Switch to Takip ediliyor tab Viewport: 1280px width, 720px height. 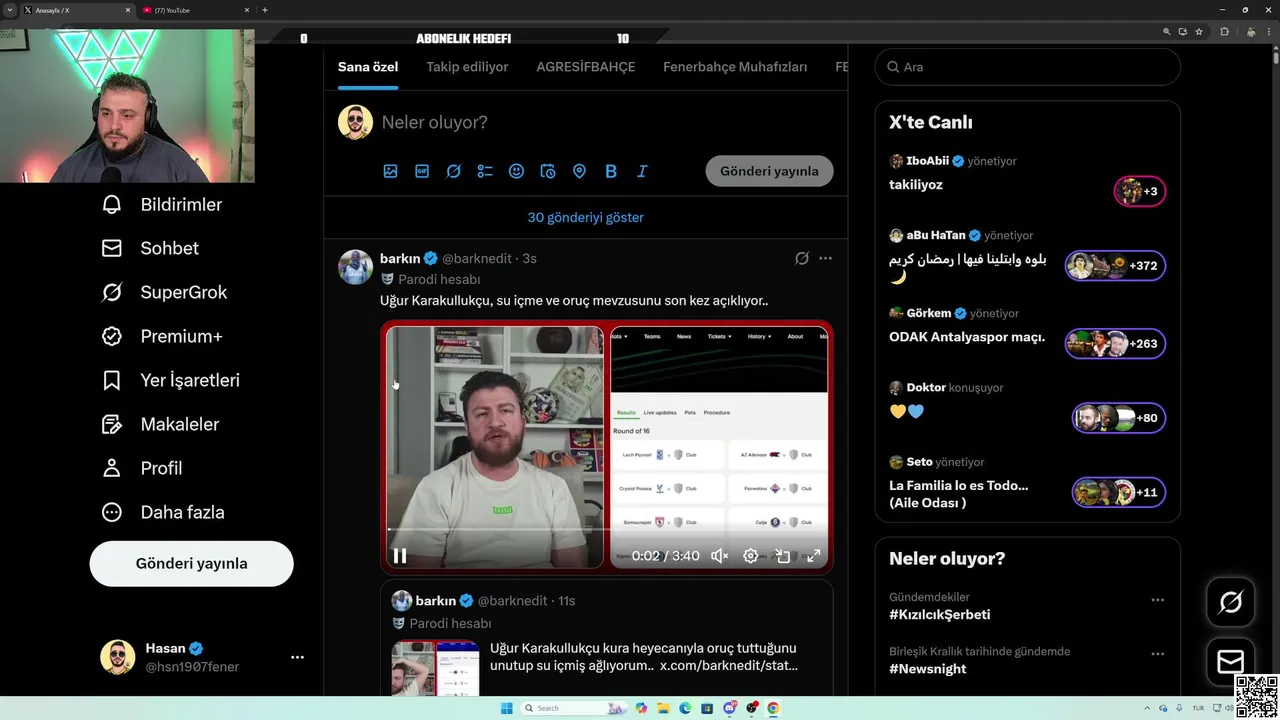(467, 67)
